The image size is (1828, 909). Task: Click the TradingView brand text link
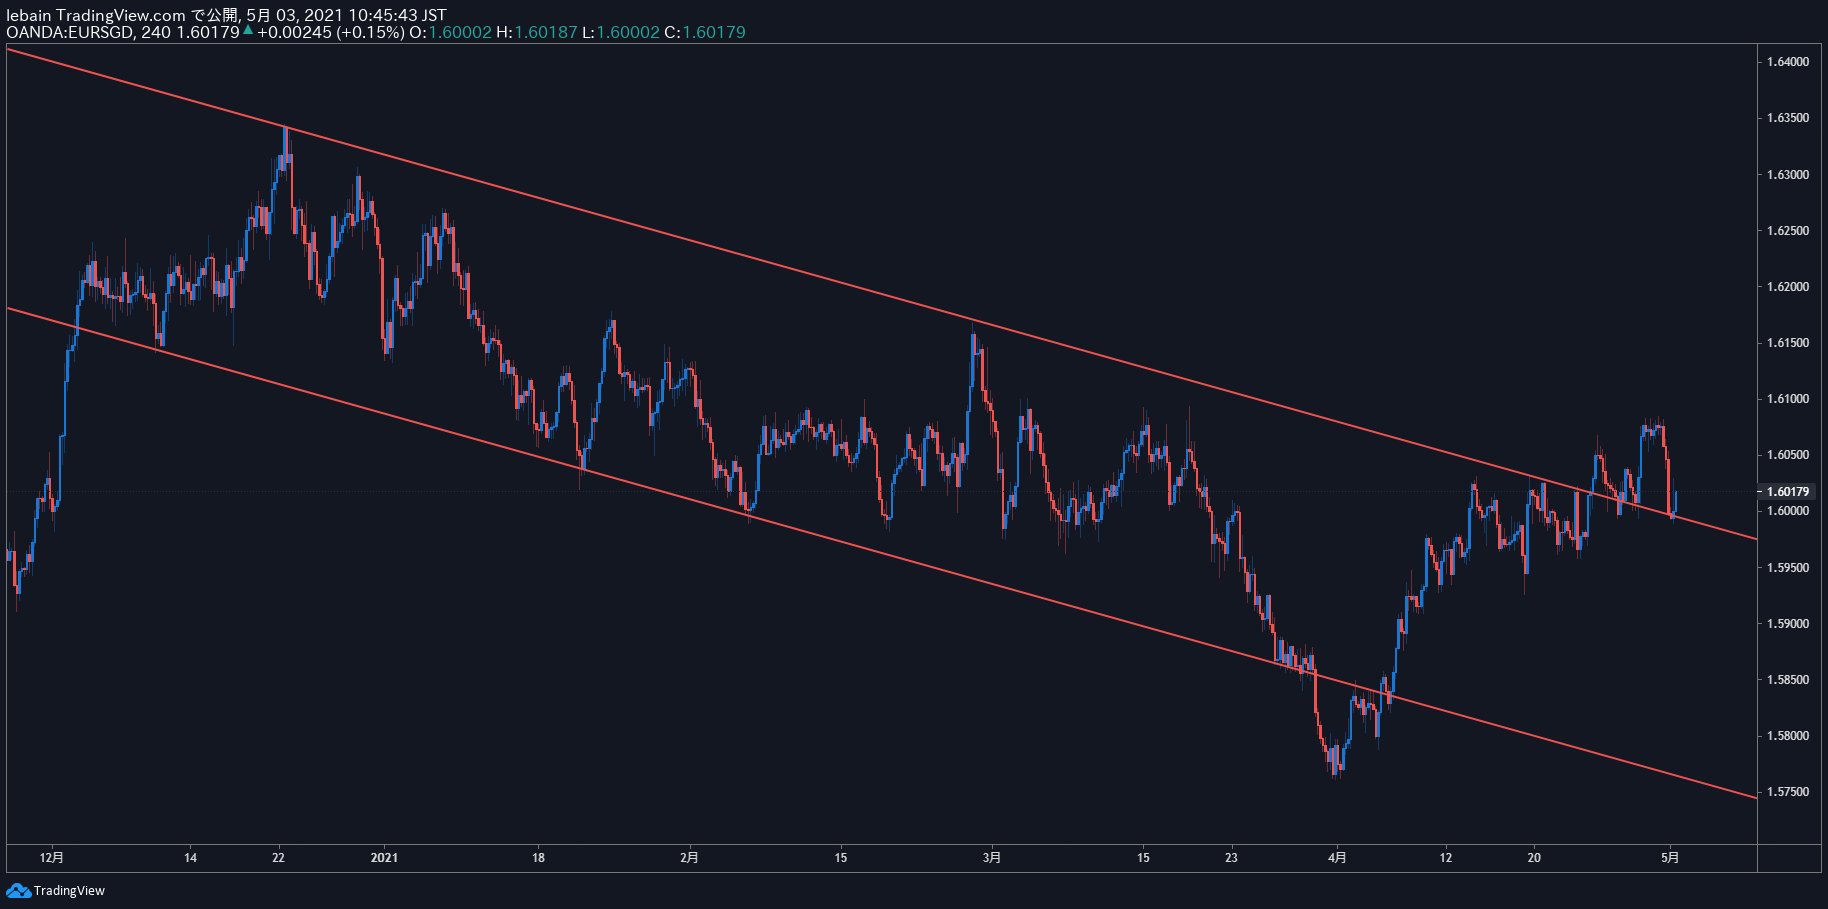(69, 891)
